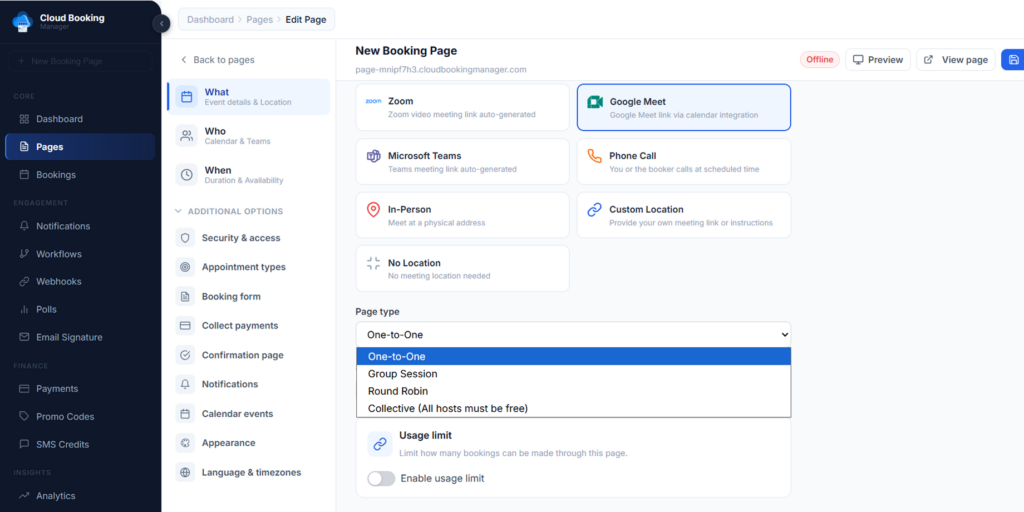
Task: Select the Google Meet location option
Action: (x=683, y=107)
